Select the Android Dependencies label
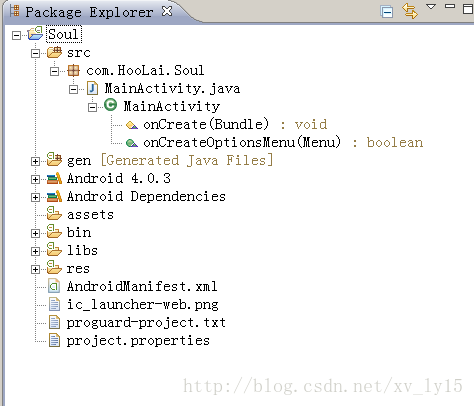The height and width of the screenshot is (406, 474). click(146, 197)
